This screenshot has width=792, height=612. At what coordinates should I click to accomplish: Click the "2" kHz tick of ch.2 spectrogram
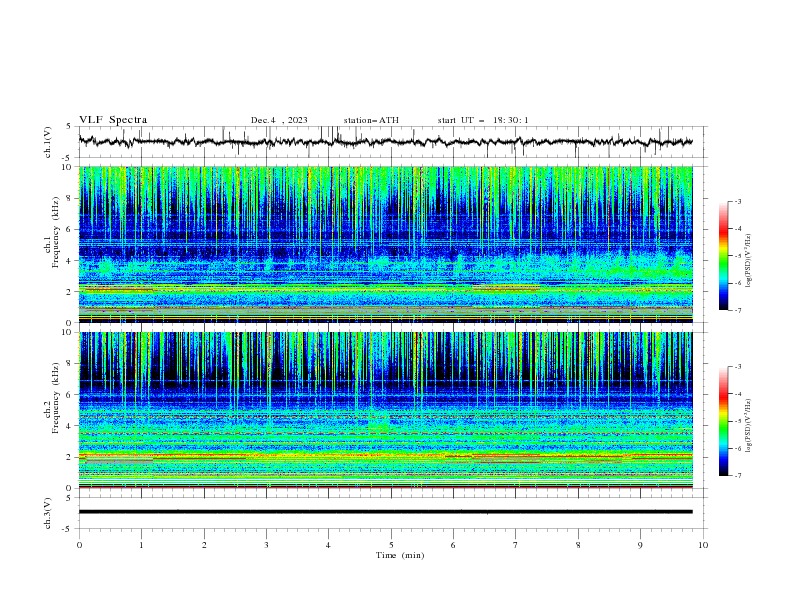(x=70, y=457)
